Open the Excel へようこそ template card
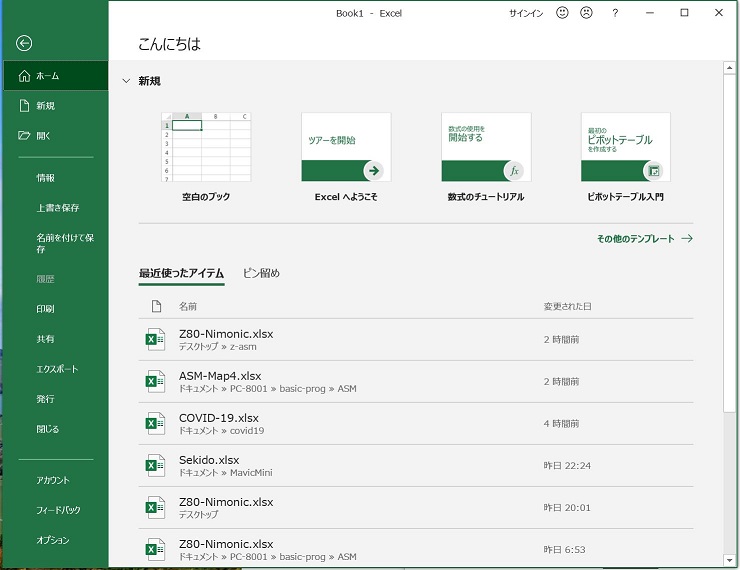The image size is (740, 570). click(346, 157)
